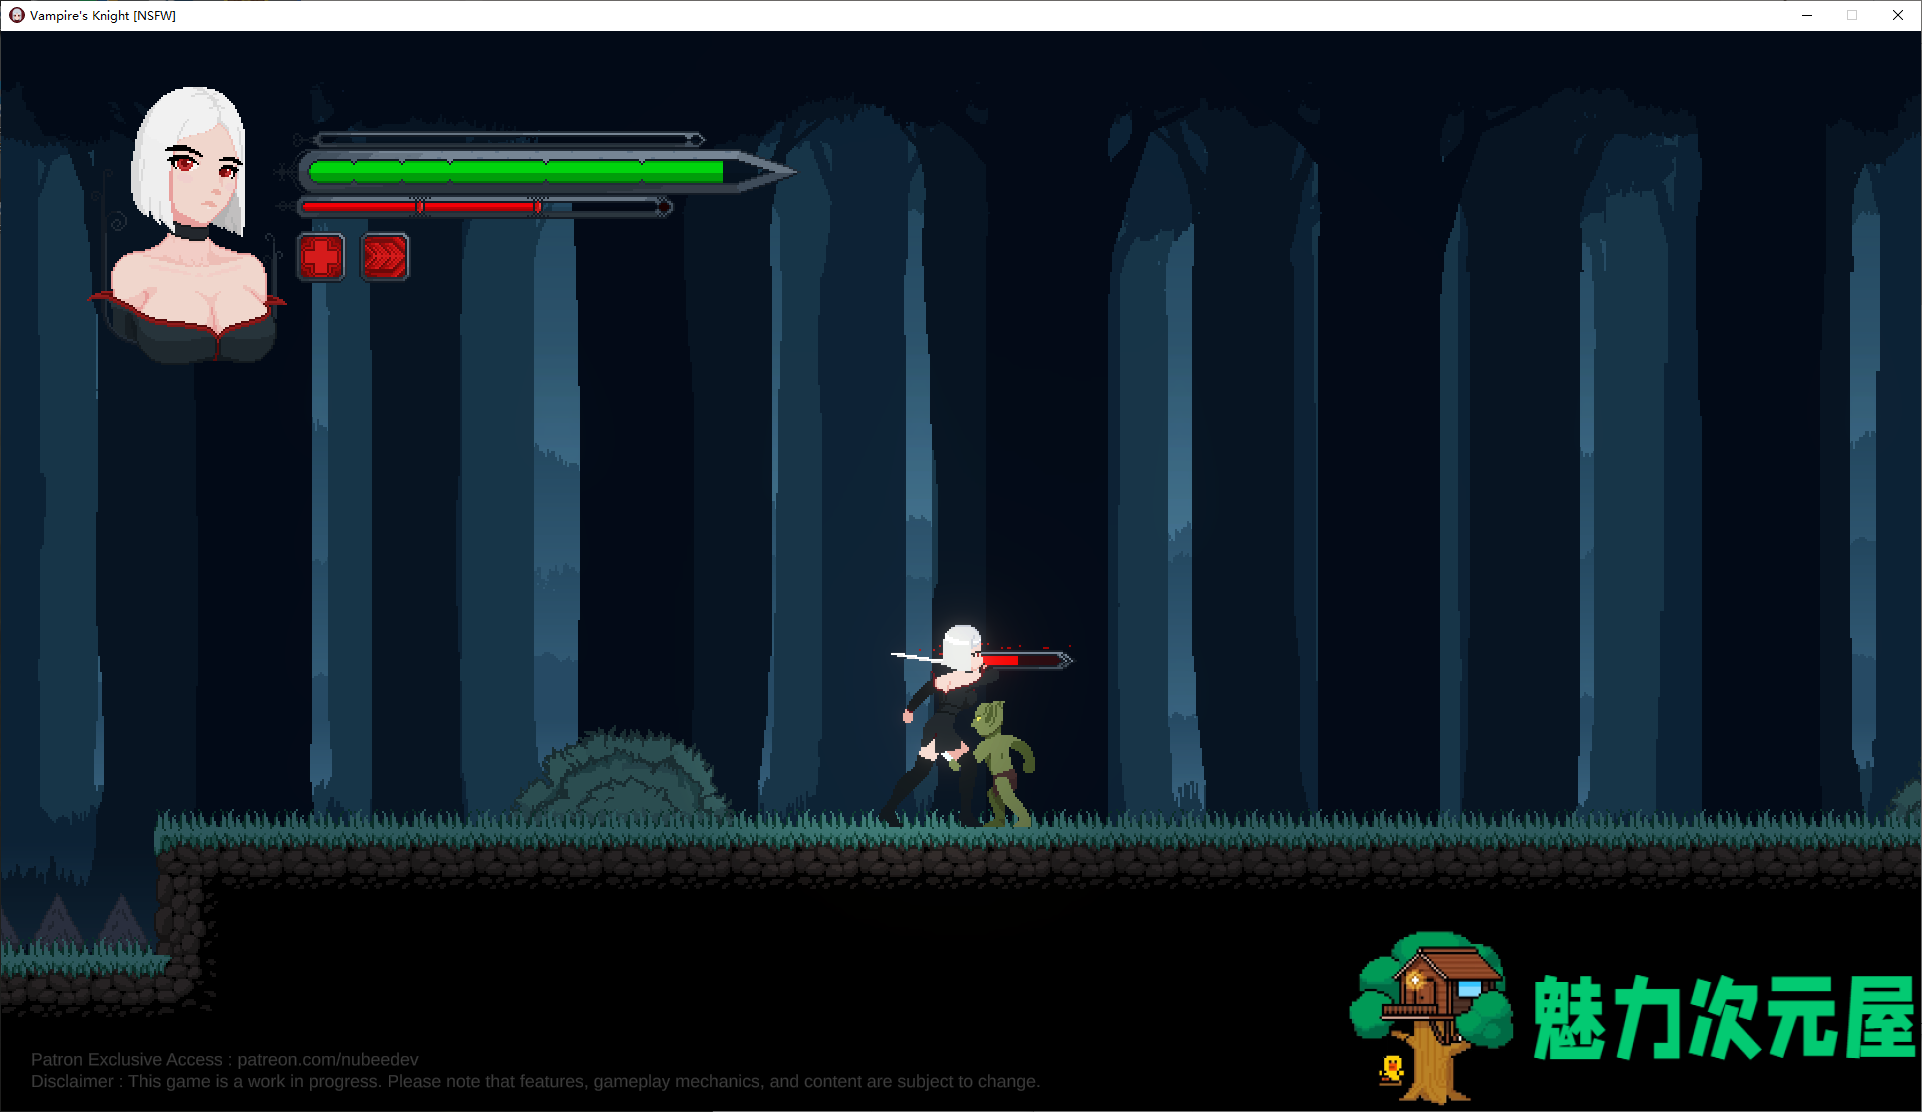This screenshot has height=1112, width=1922.
Task: Close the Vampire's Knight window
Action: pyautogui.click(x=1898, y=15)
